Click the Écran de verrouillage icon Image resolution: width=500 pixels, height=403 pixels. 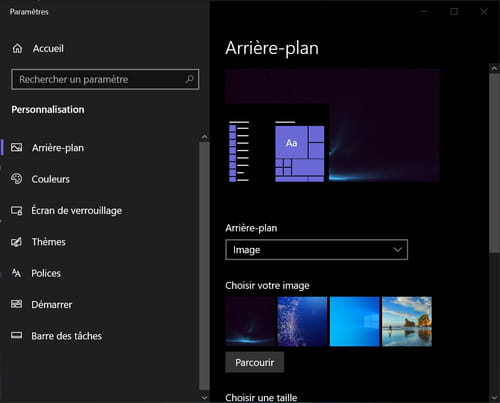click(x=16, y=211)
